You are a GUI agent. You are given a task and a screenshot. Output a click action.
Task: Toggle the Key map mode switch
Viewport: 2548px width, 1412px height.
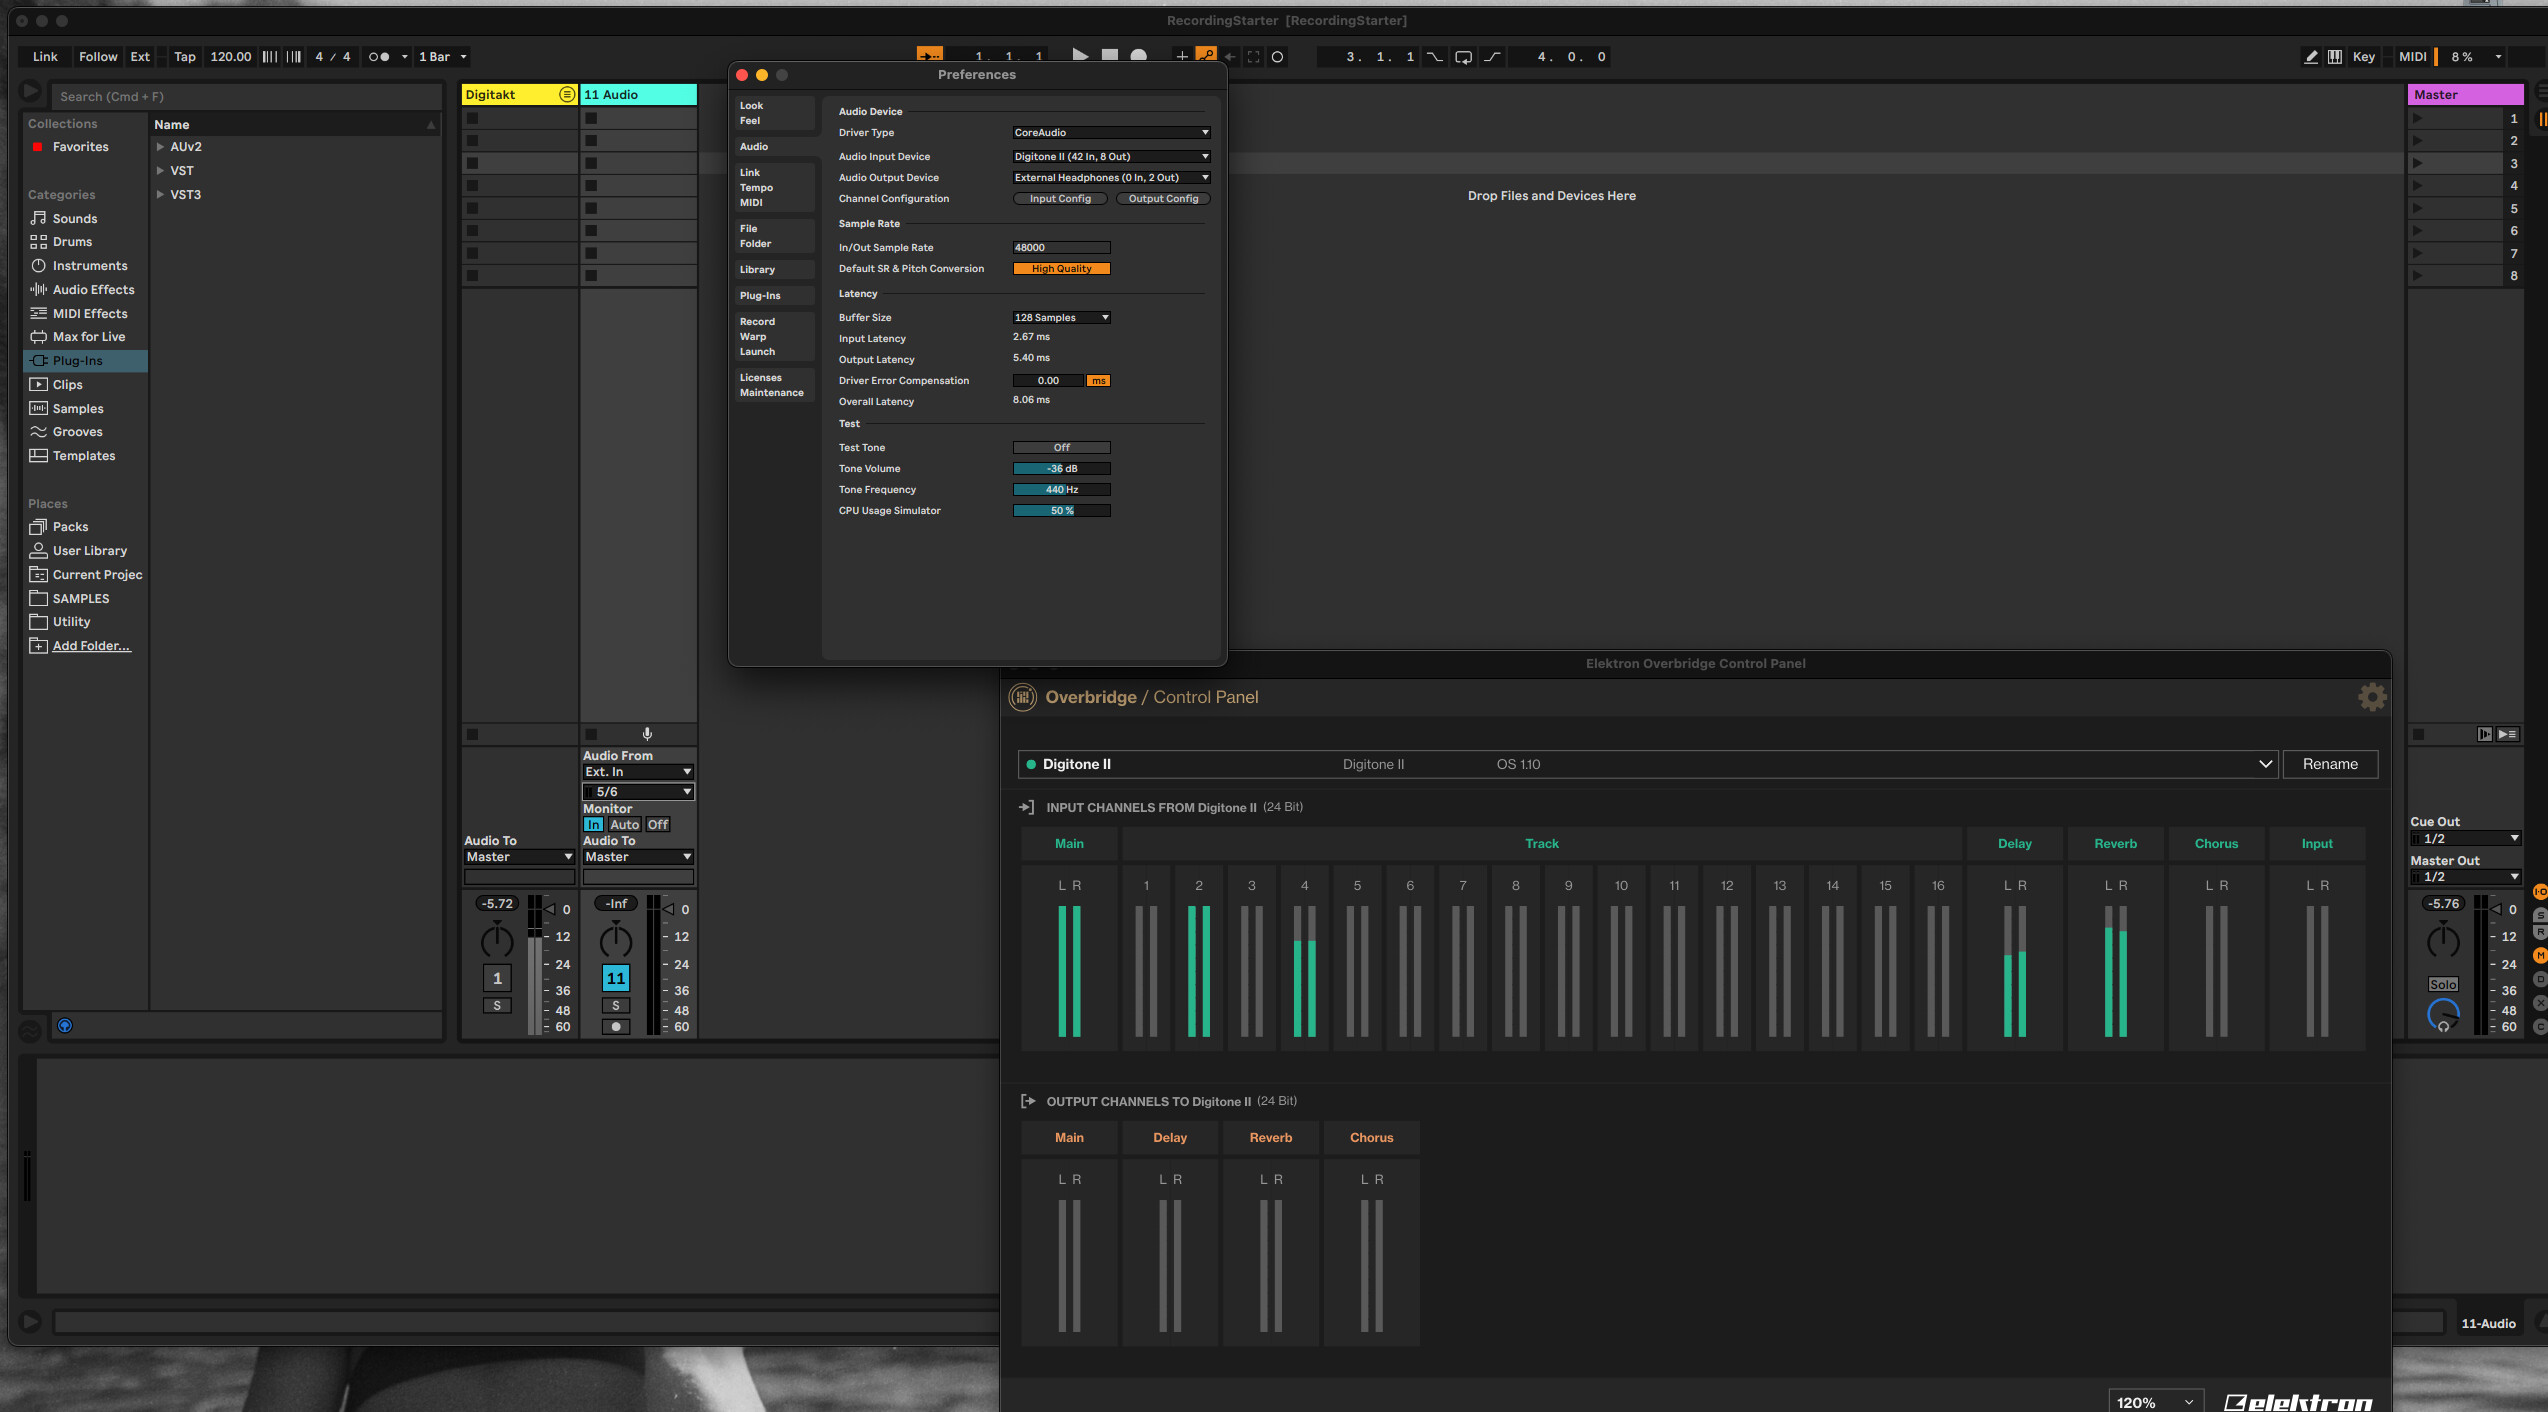(x=2363, y=56)
